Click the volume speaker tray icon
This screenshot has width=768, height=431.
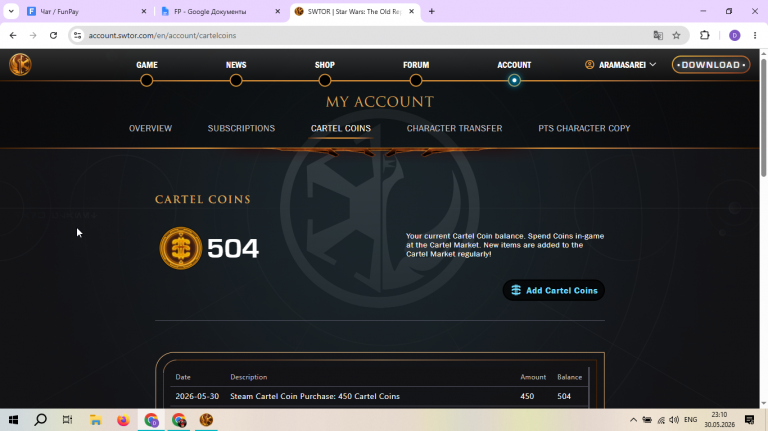tap(674, 420)
